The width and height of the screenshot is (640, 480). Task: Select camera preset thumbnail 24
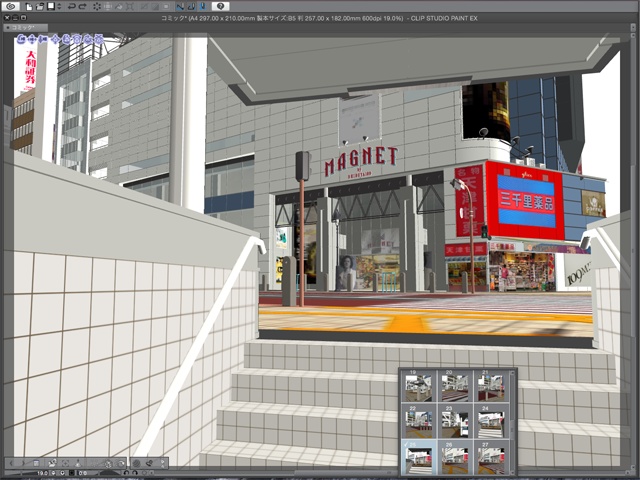click(x=491, y=421)
